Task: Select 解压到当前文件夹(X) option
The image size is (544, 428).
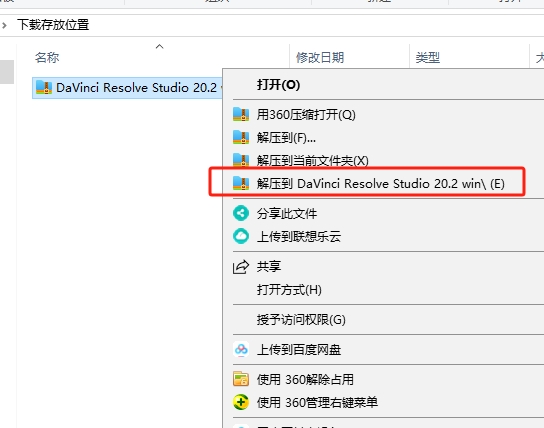Action: pos(313,161)
